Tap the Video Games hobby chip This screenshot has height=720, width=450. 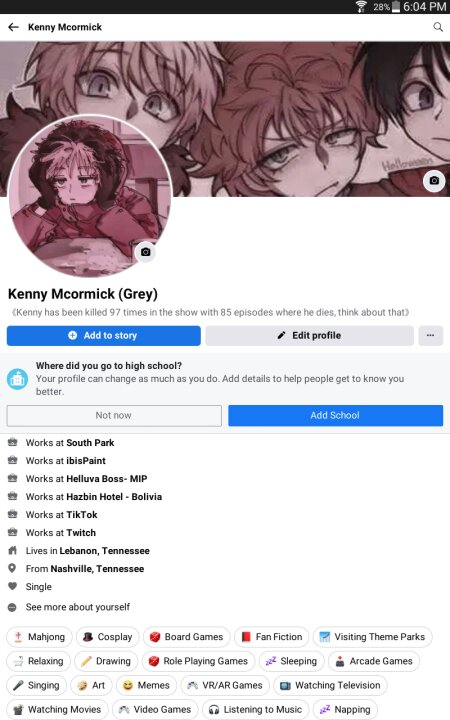pos(155,709)
